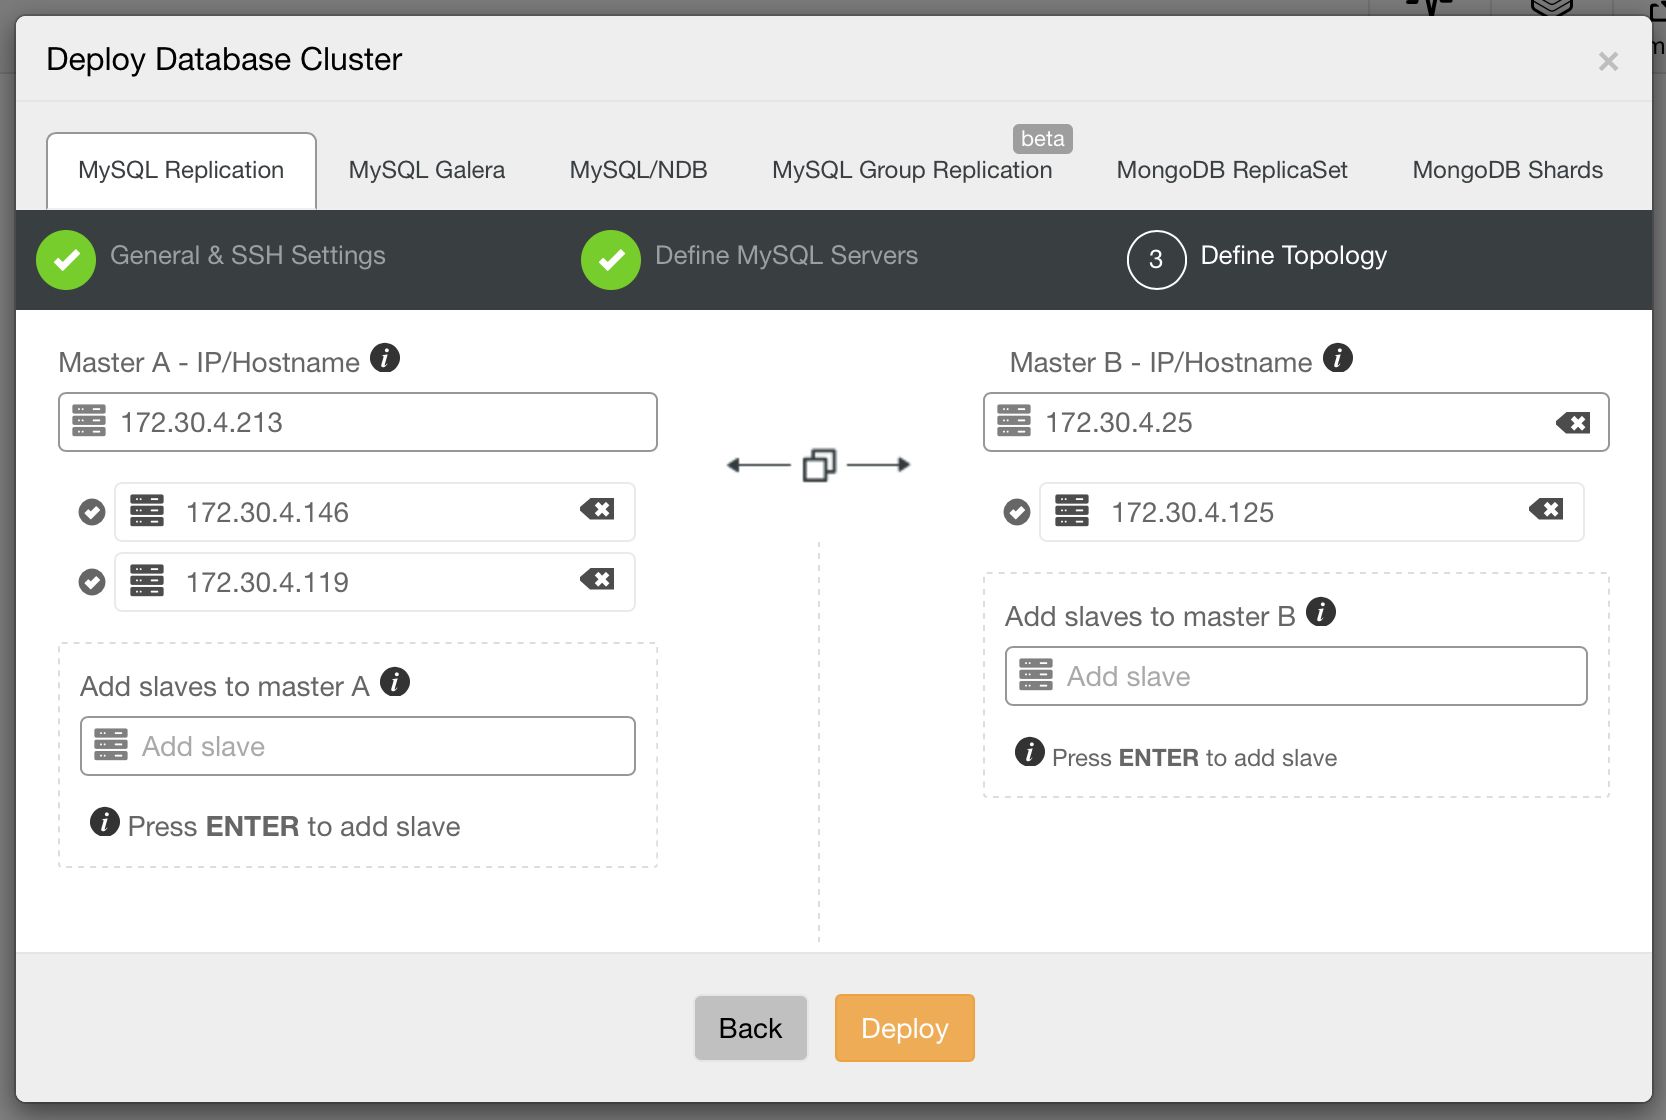Click the Master B IP/Hostname field 172.30.4.25
Viewport: 1666px width, 1120px height.
click(1296, 422)
